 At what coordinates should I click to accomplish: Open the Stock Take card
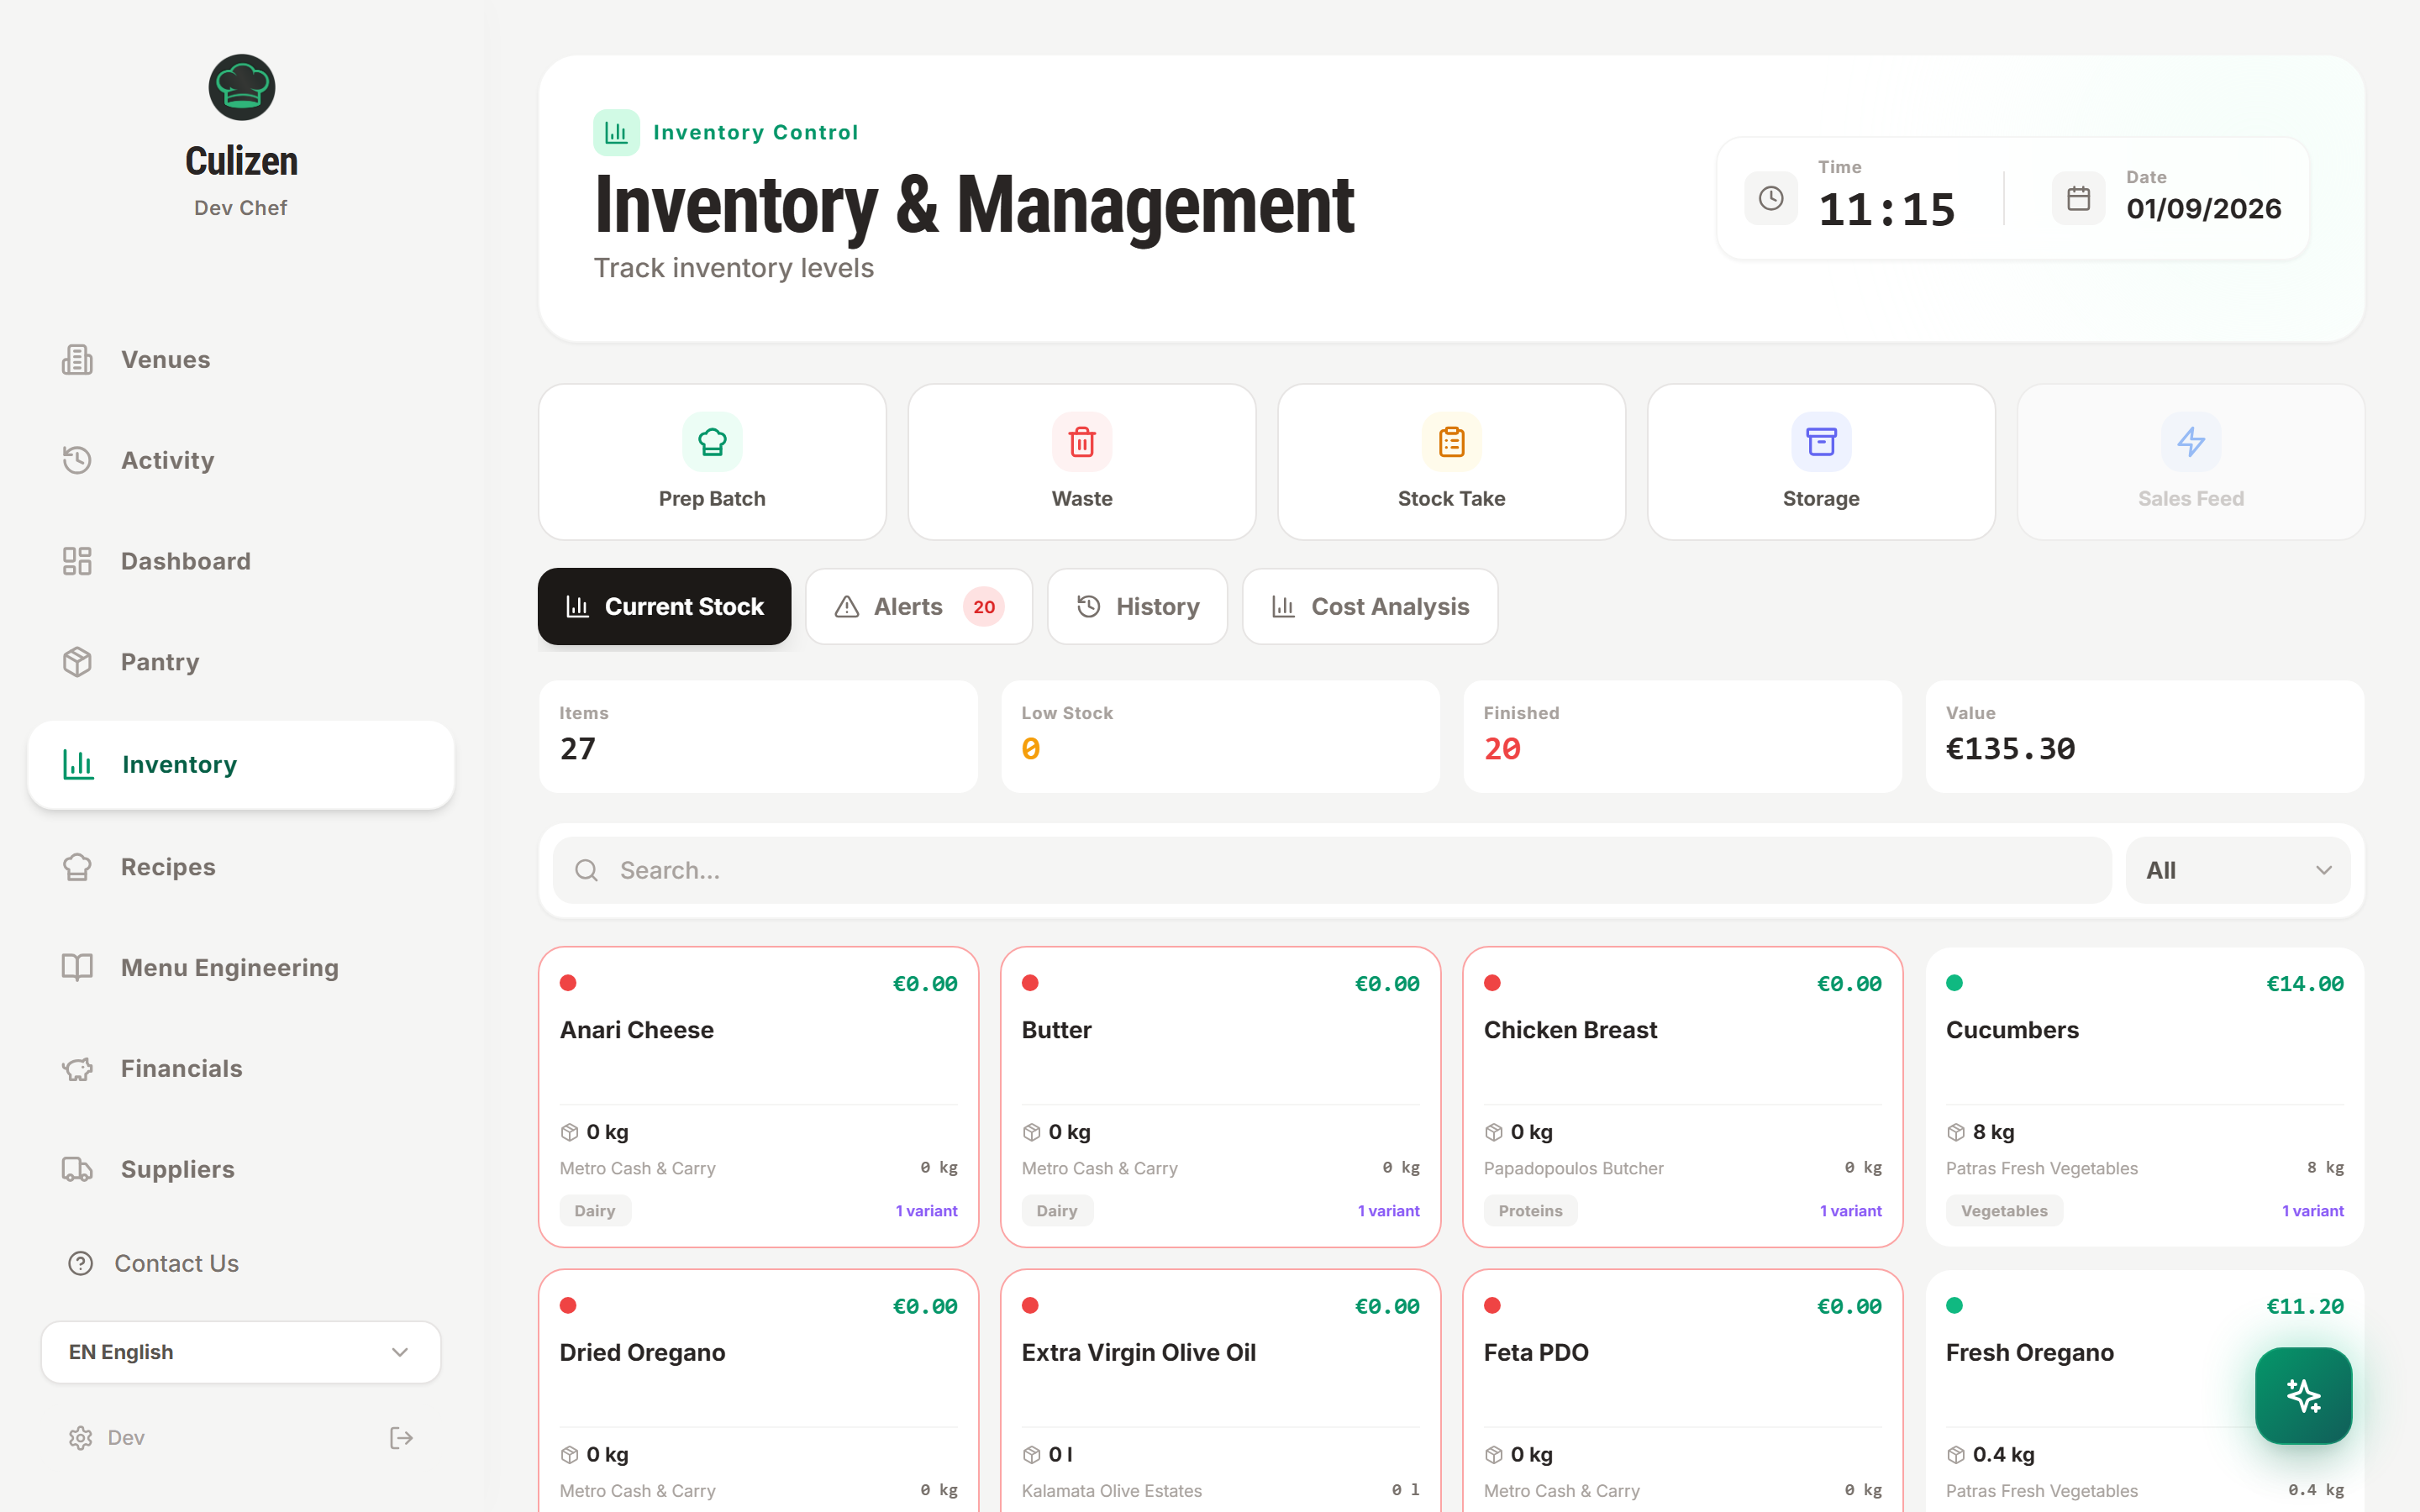[1451, 462]
